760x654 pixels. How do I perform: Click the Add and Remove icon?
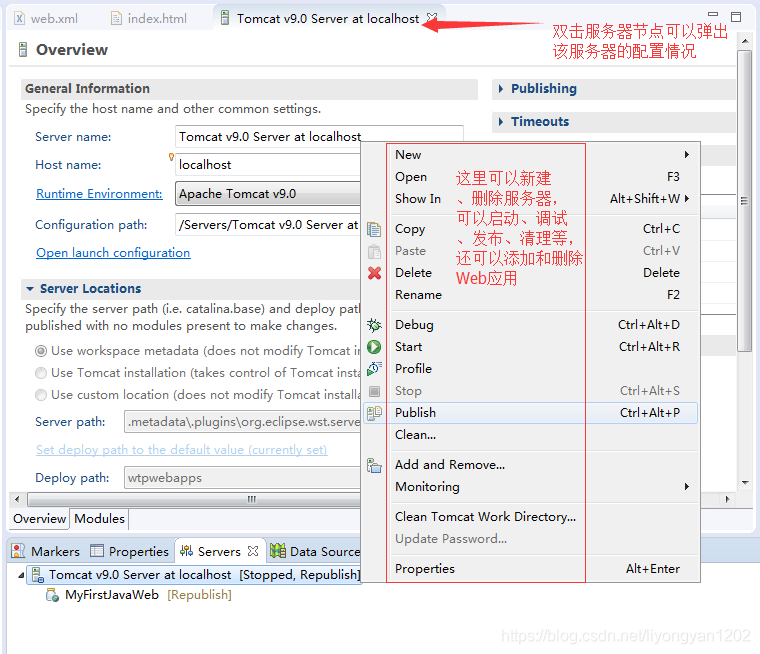pyautogui.click(x=374, y=465)
